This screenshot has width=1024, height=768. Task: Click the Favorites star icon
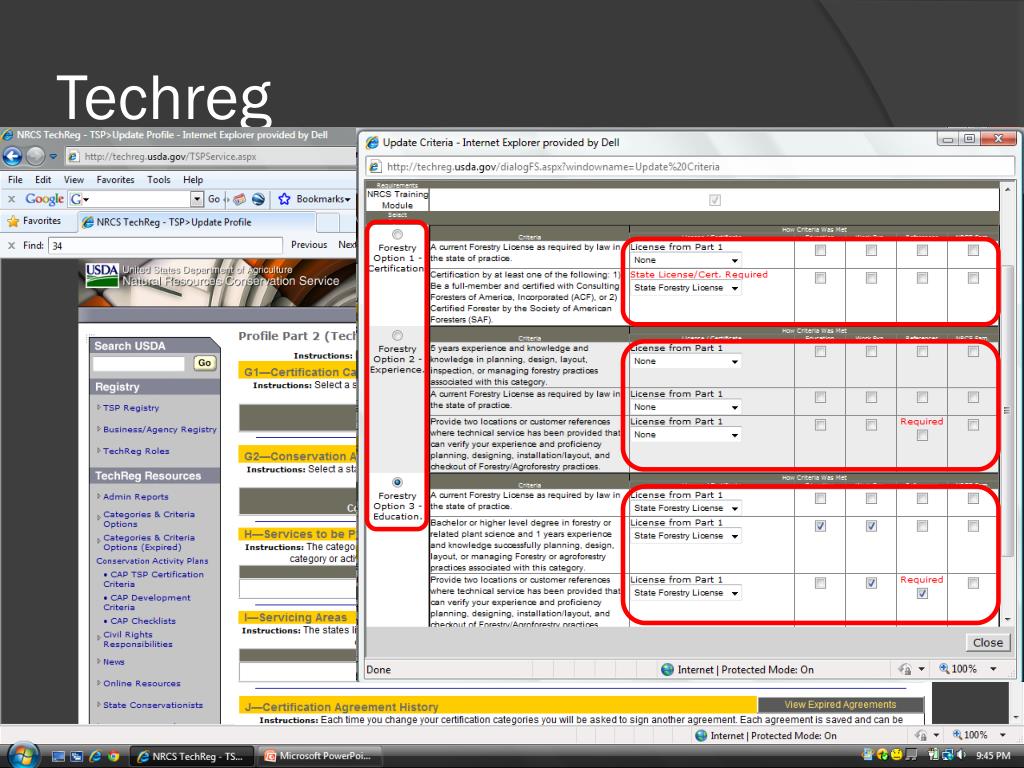(12, 221)
